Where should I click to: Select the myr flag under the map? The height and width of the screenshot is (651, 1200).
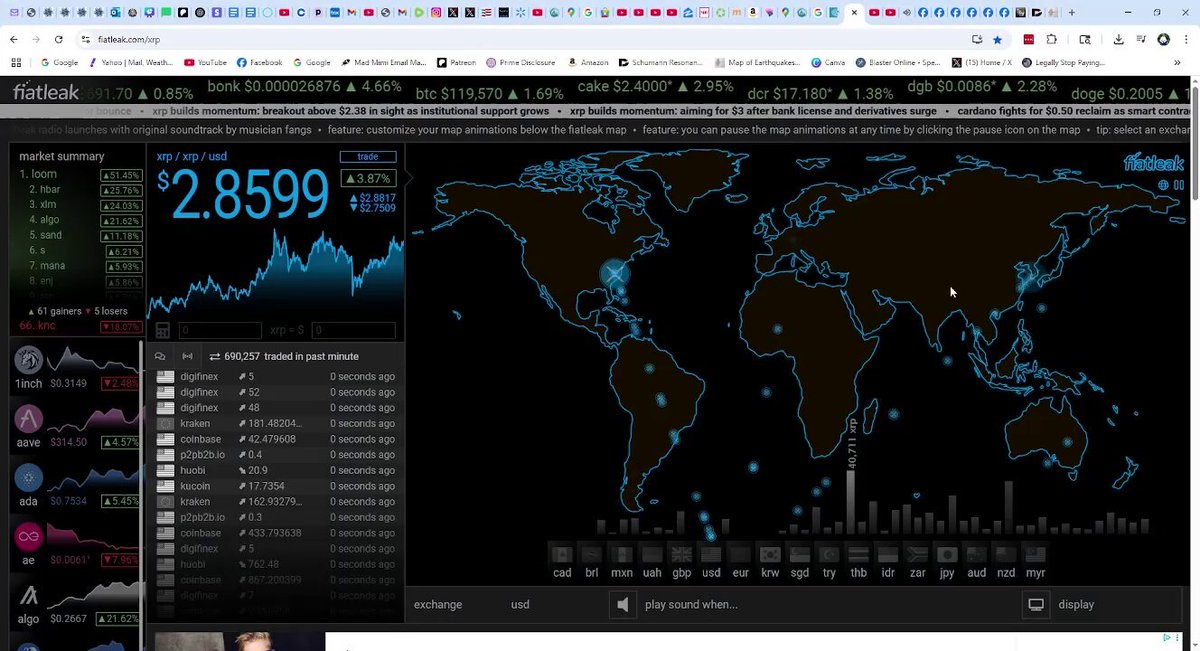pos(1035,554)
